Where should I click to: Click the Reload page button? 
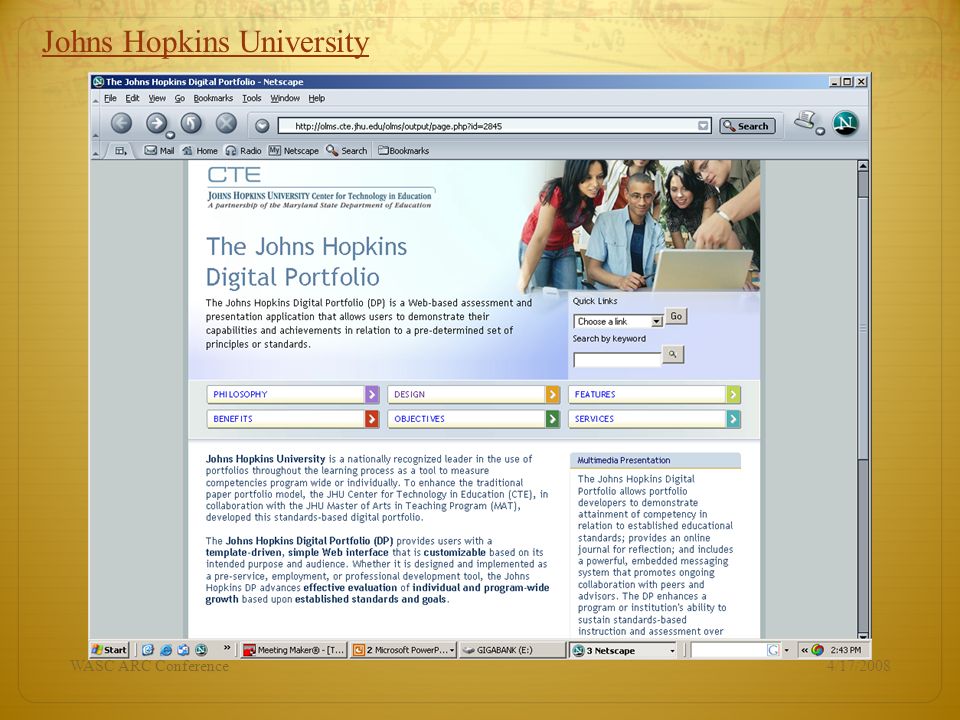[x=191, y=124]
